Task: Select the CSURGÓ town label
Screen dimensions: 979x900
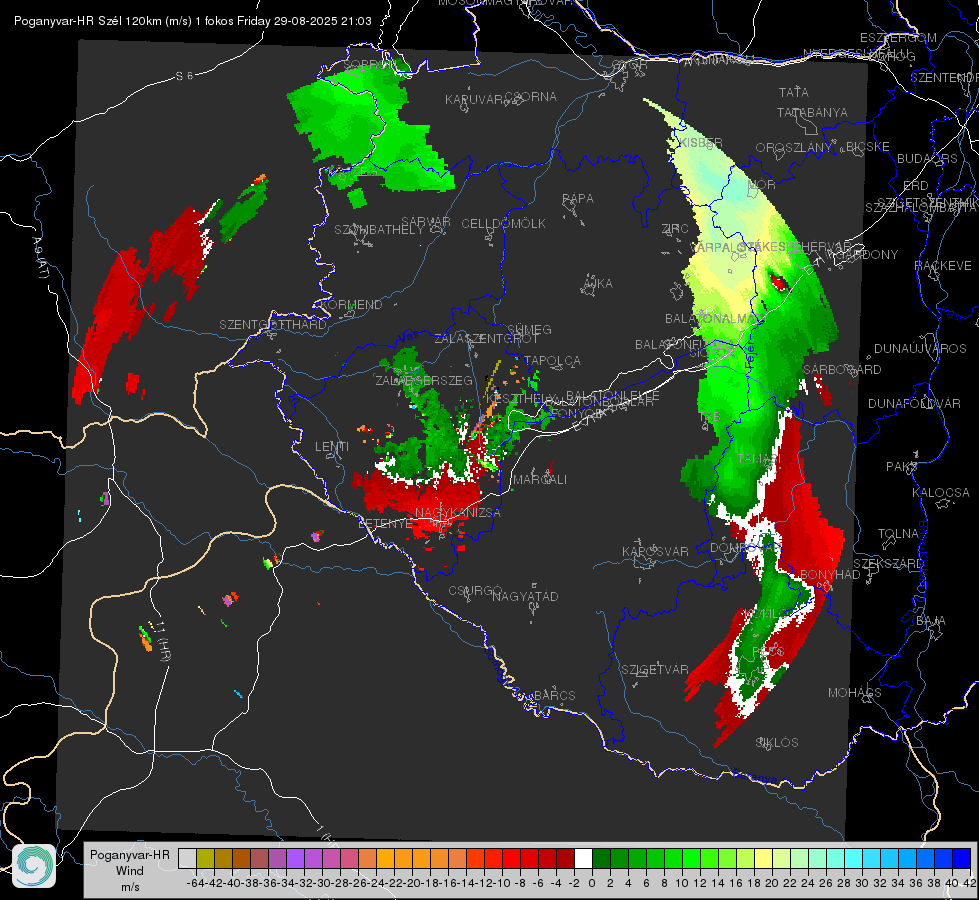Action: (475, 591)
